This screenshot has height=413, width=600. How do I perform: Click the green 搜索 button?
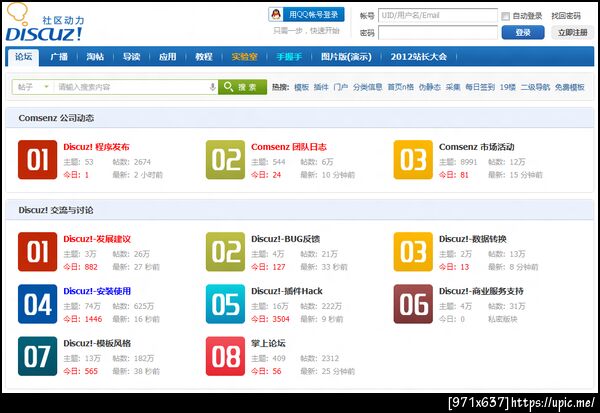(243, 87)
